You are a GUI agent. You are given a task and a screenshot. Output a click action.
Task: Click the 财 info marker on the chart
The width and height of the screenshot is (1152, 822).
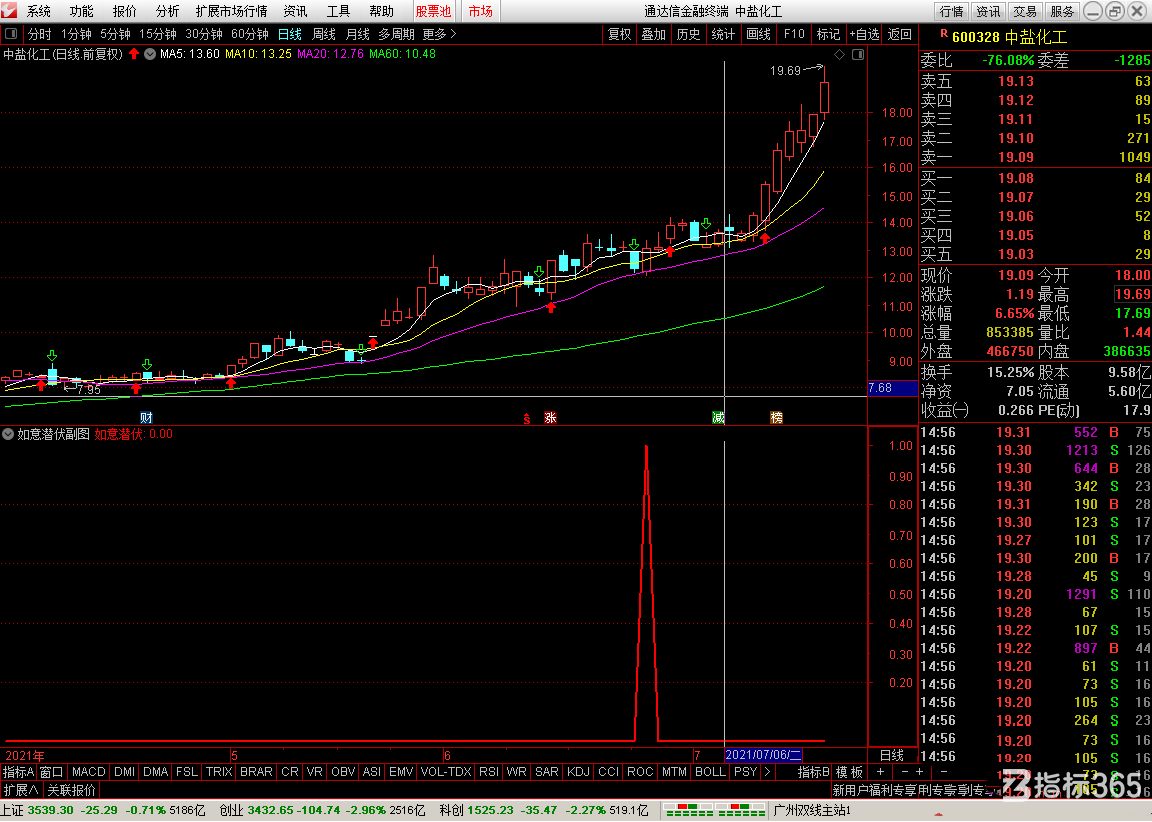pos(146,418)
